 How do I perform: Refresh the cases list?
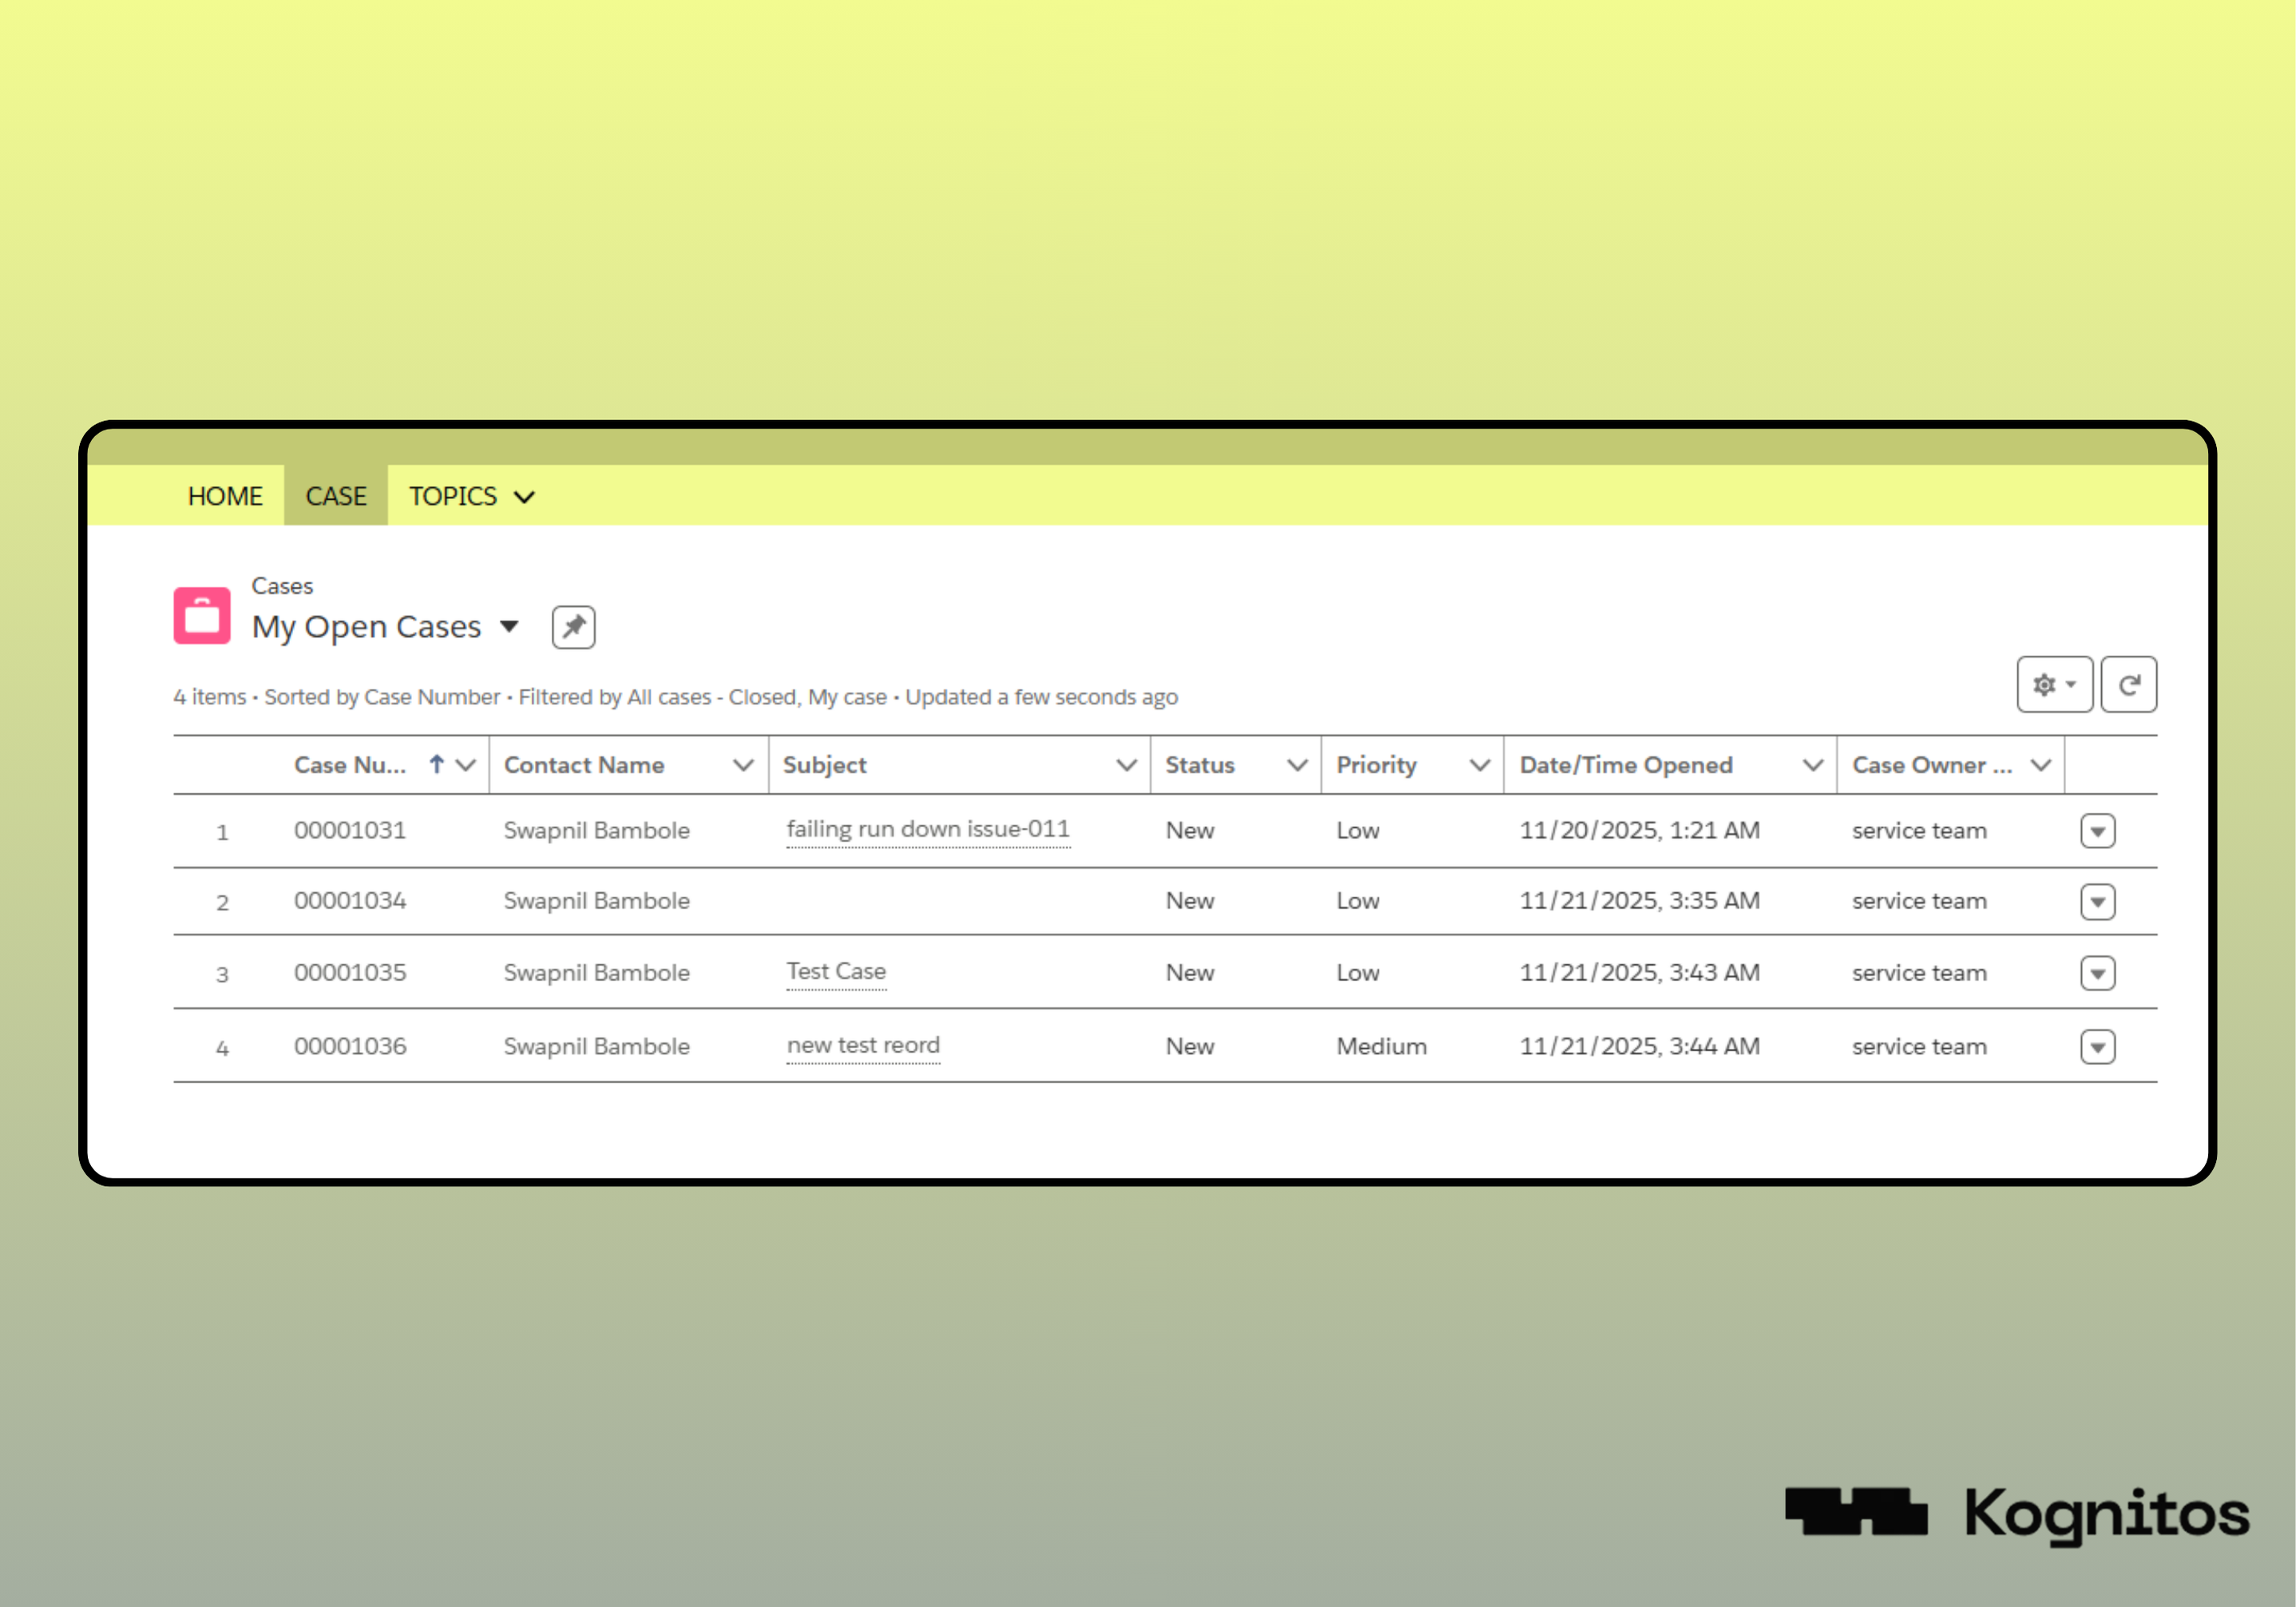(x=2128, y=685)
